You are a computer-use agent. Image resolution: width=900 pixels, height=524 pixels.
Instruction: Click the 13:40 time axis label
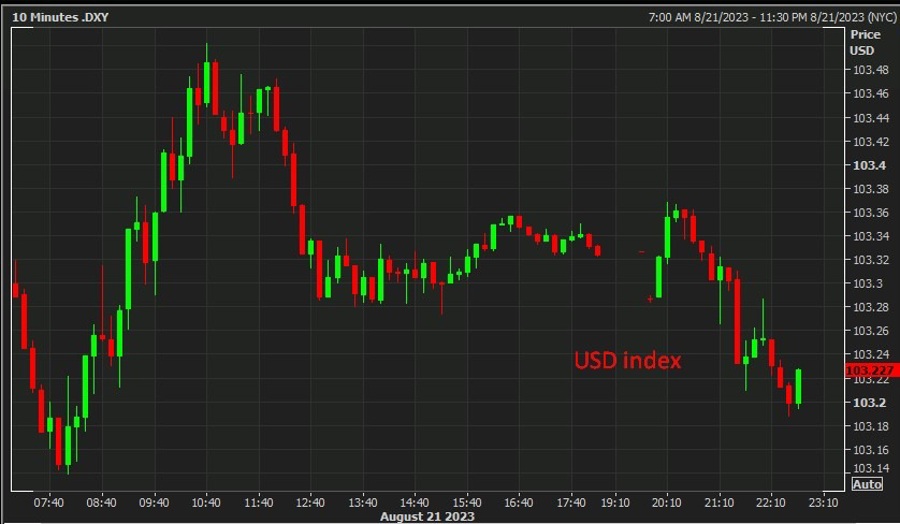point(363,503)
